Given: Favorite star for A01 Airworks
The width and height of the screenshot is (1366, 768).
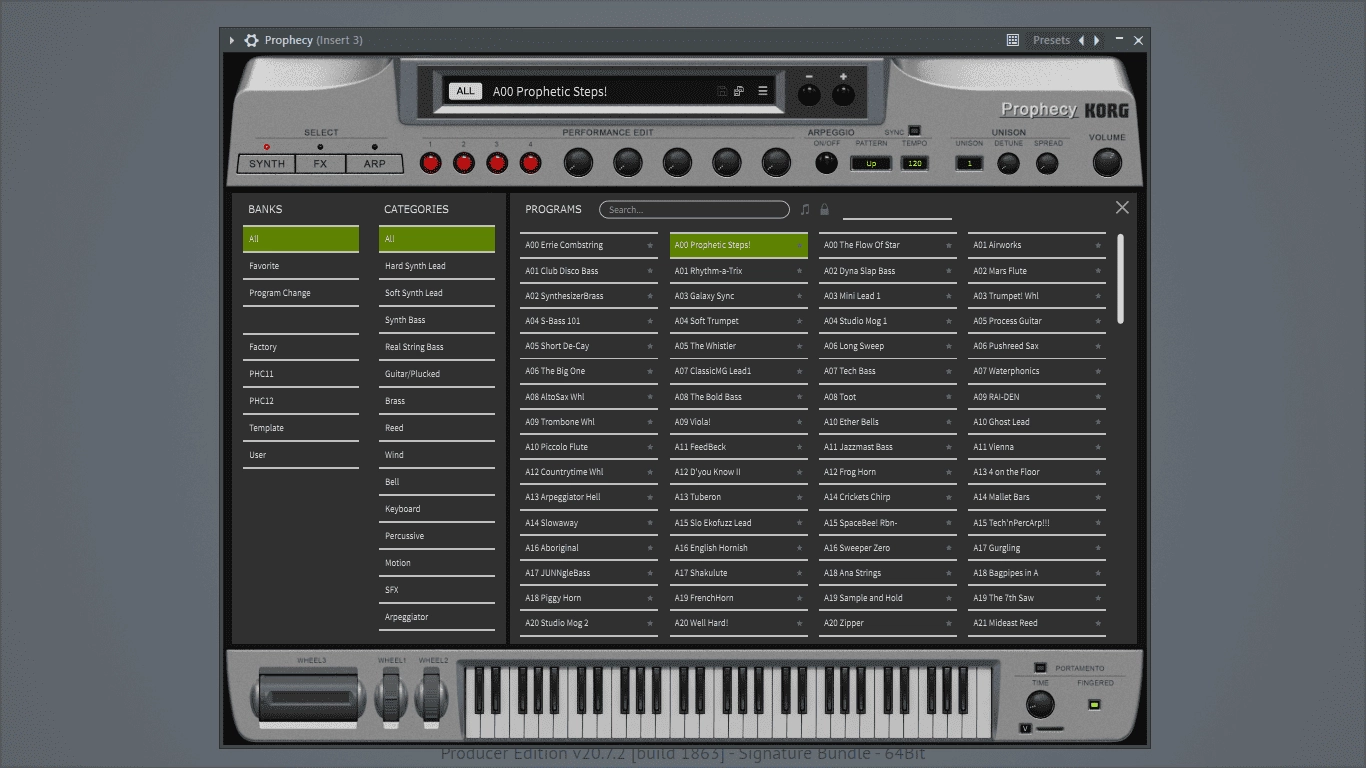Looking at the screenshot, I should tap(1098, 245).
